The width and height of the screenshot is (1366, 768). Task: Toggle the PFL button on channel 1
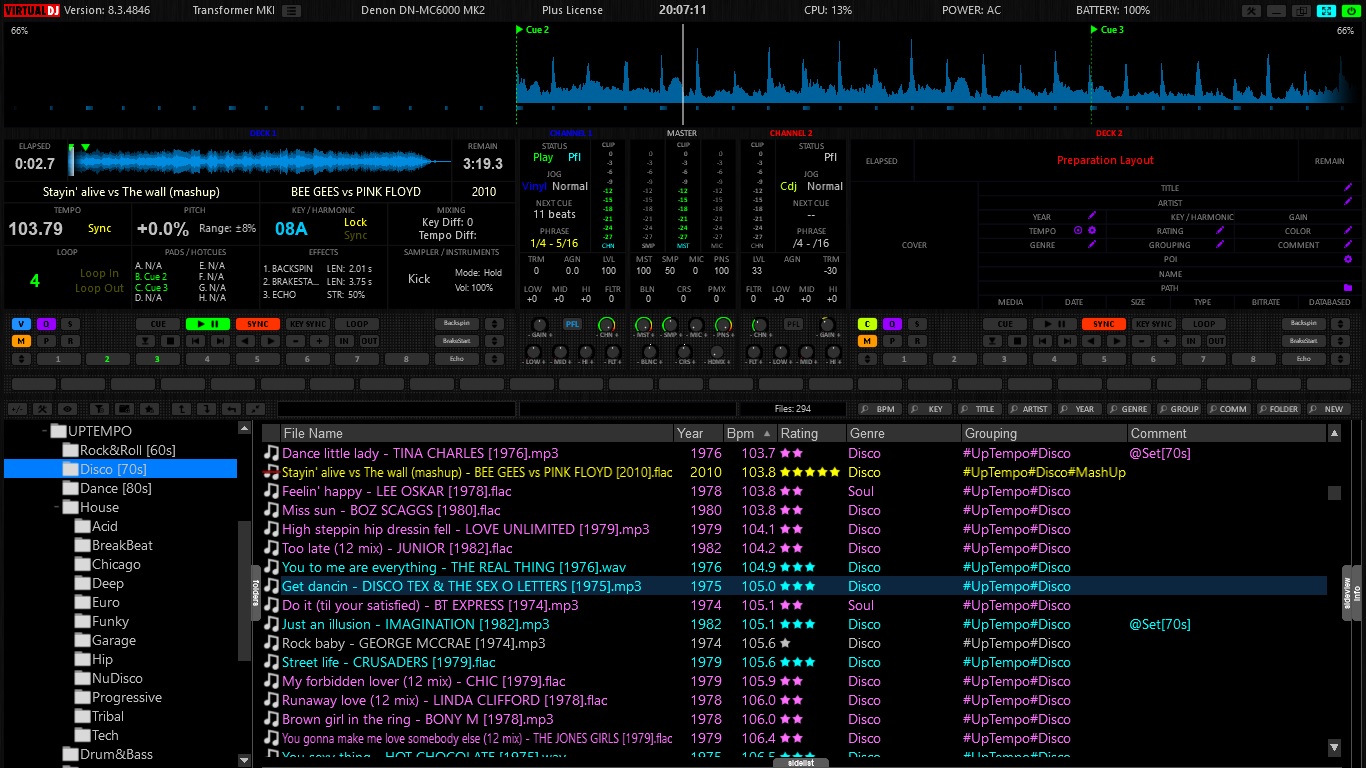click(x=572, y=324)
